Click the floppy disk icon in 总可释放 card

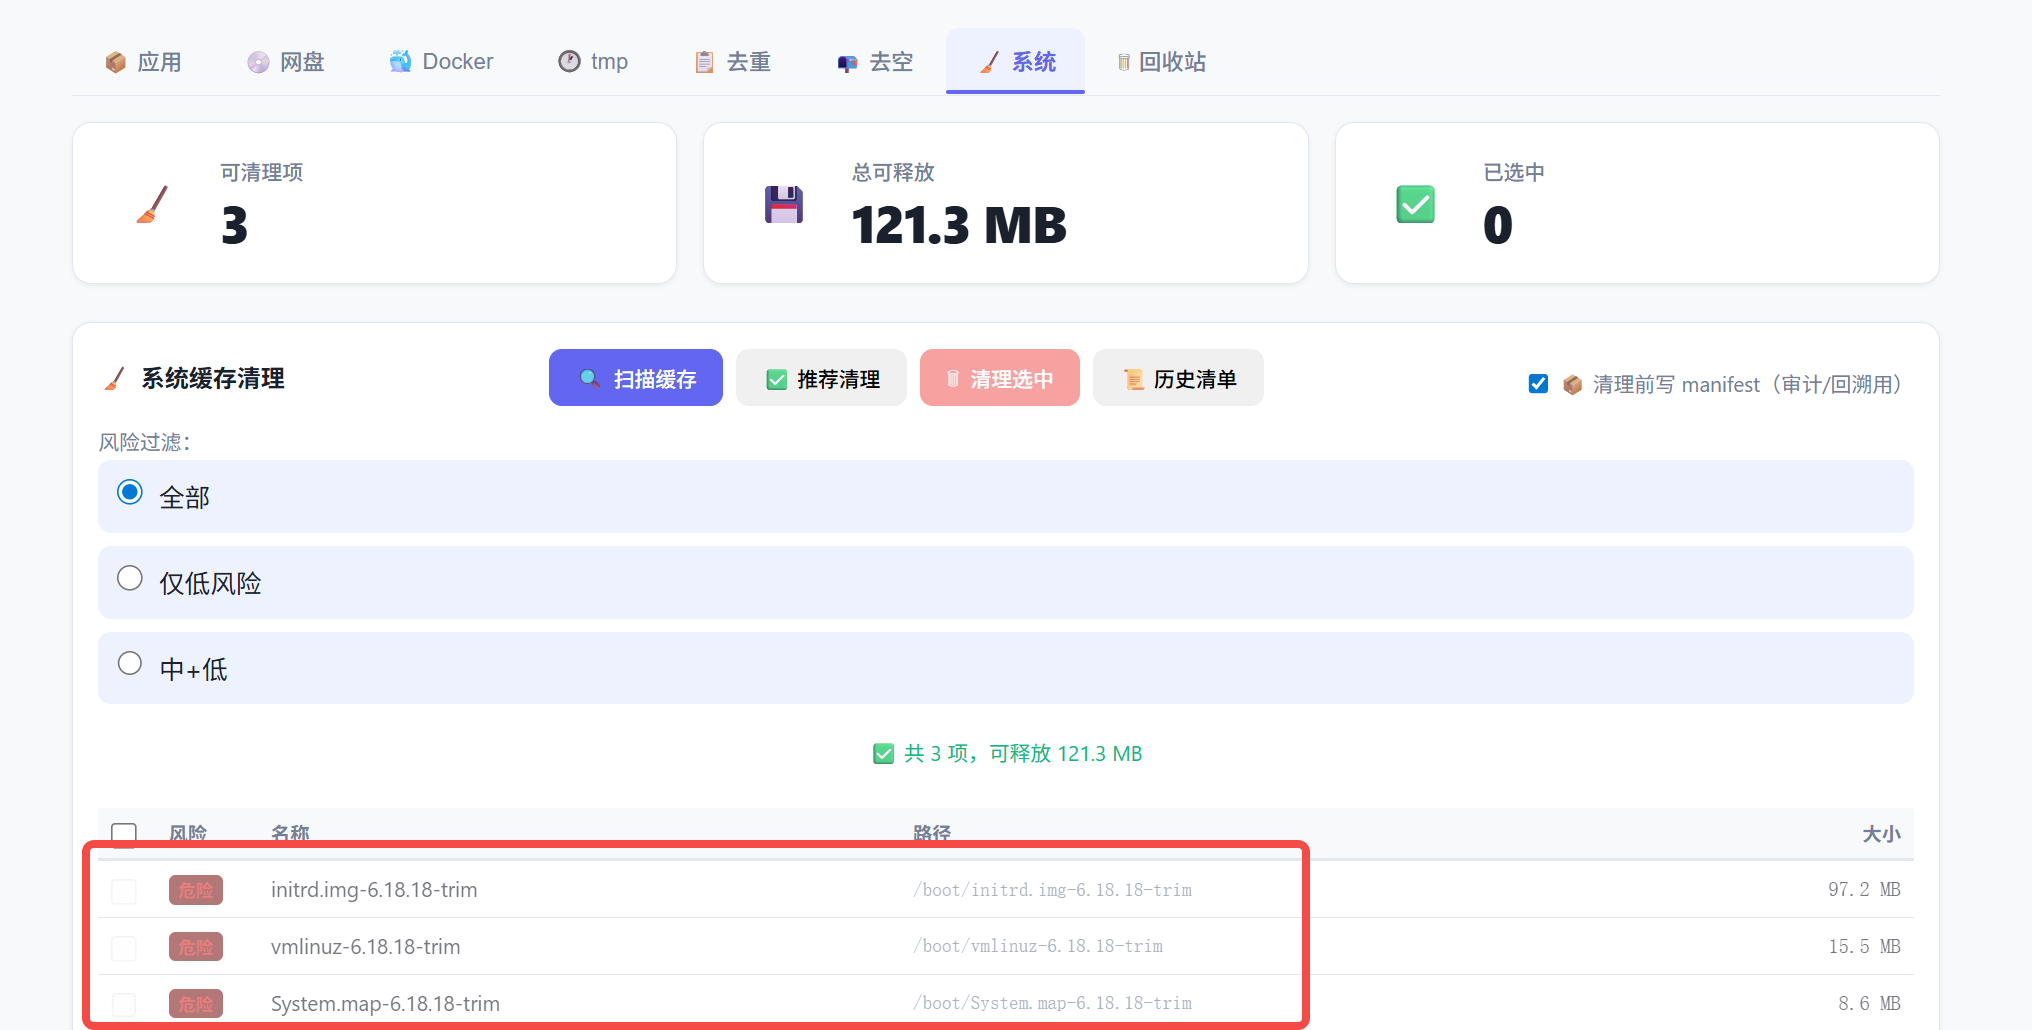tap(784, 205)
